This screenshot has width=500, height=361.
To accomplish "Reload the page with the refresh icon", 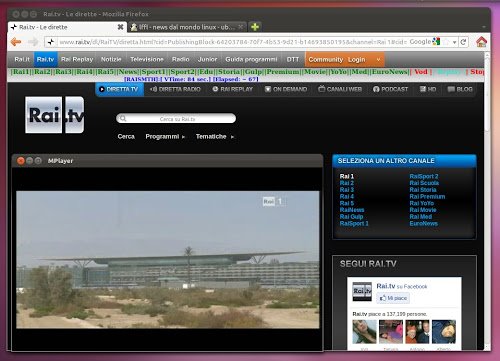I will (463, 42).
